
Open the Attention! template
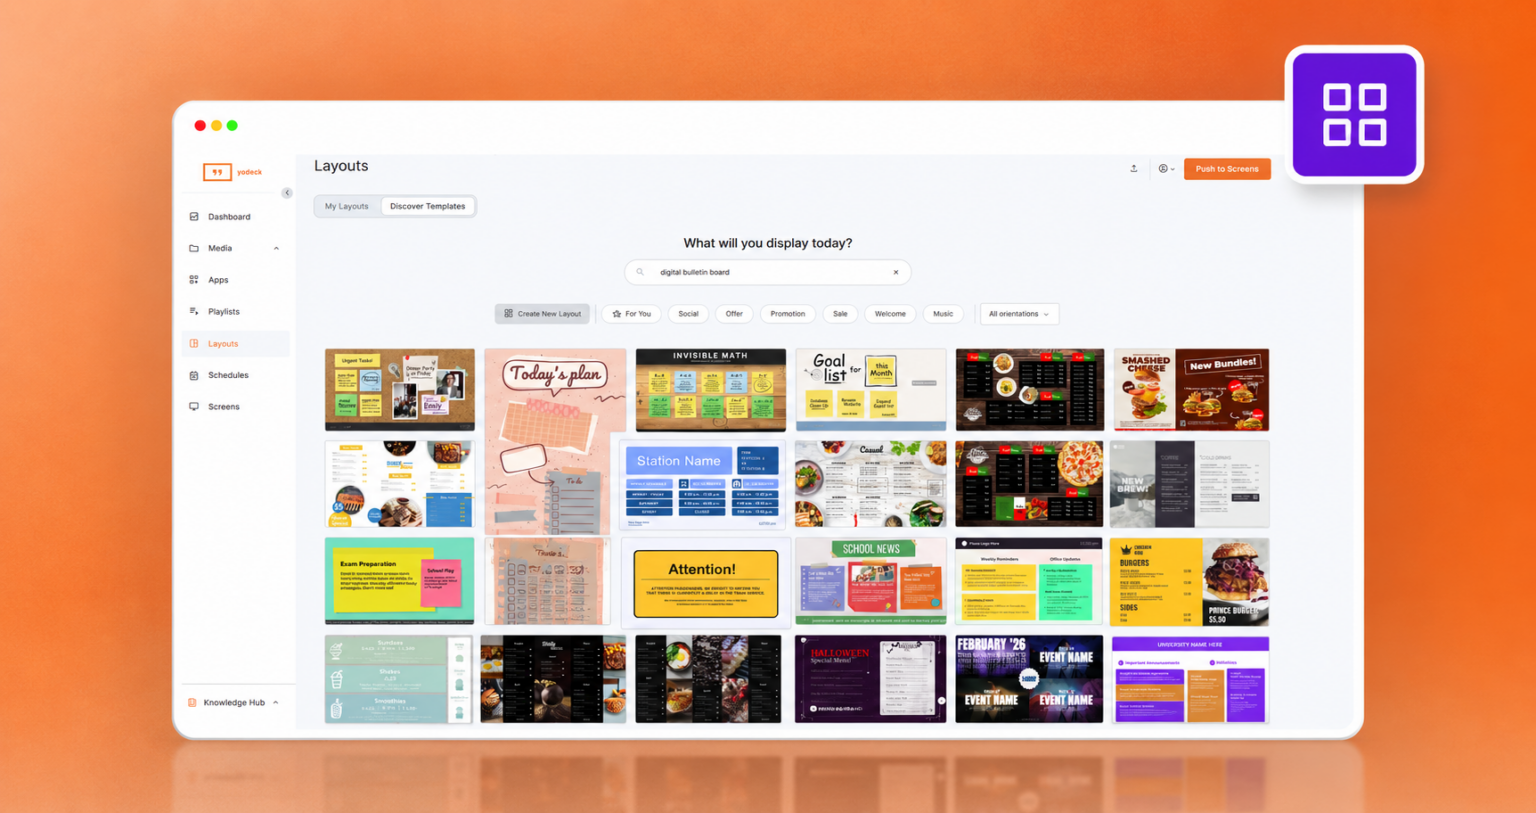pyautogui.click(x=706, y=583)
